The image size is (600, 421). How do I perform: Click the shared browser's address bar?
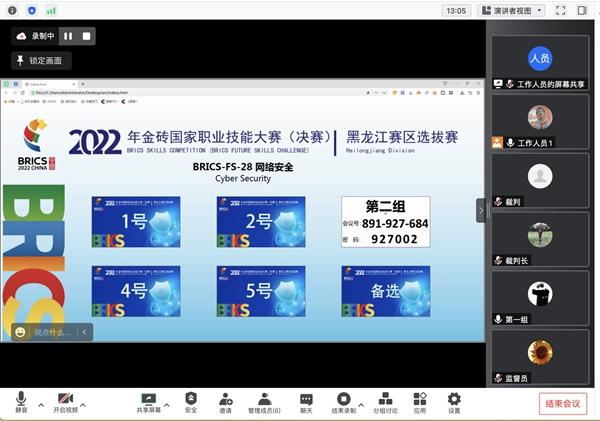click(x=197, y=93)
